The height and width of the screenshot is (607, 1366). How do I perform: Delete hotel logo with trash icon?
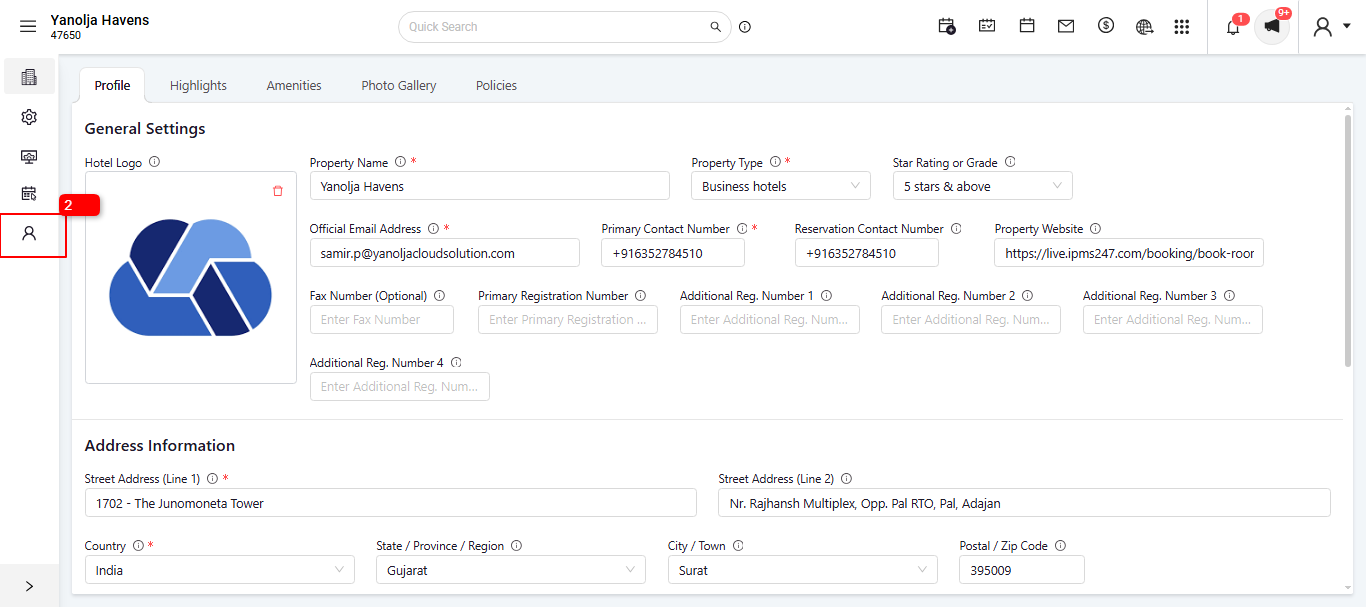pyautogui.click(x=278, y=191)
